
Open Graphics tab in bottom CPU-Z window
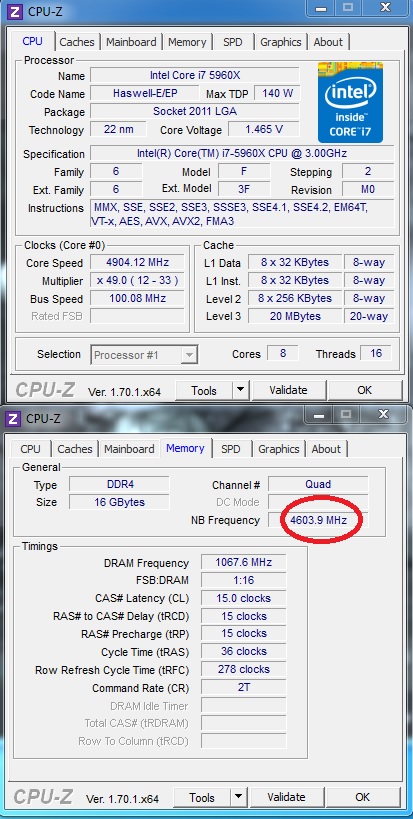(x=279, y=449)
